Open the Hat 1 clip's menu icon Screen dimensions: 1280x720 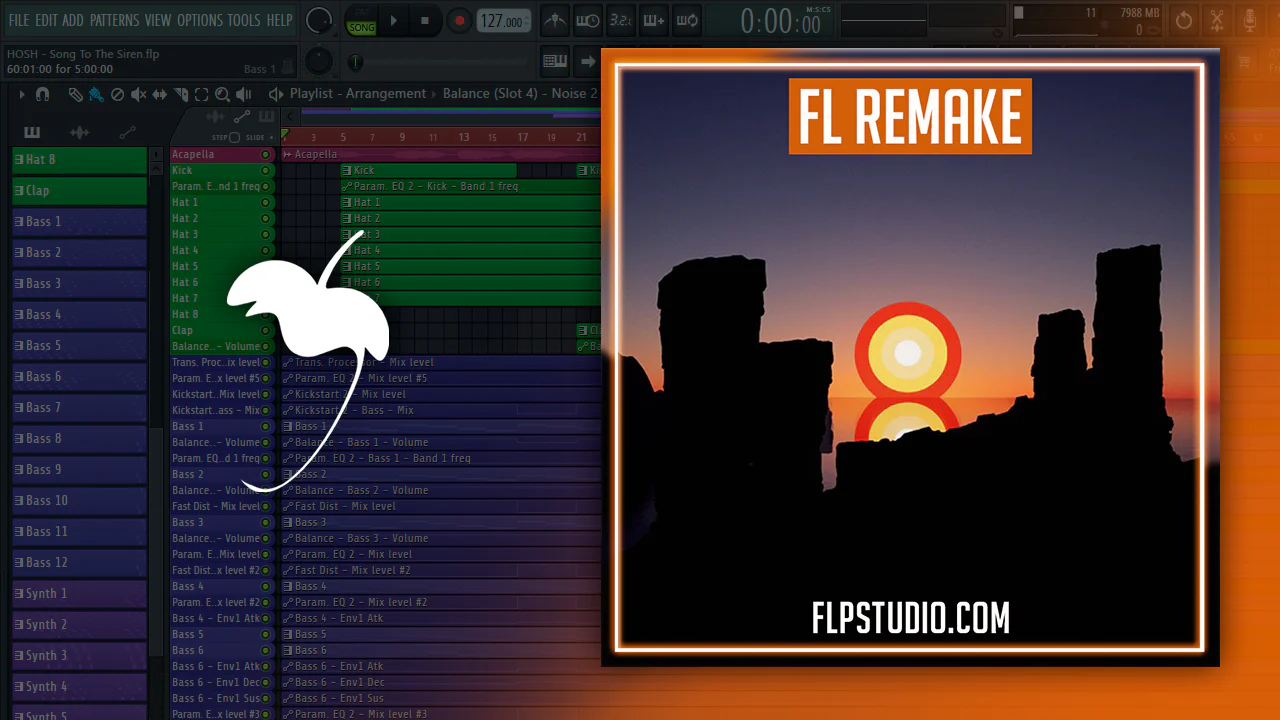point(347,203)
